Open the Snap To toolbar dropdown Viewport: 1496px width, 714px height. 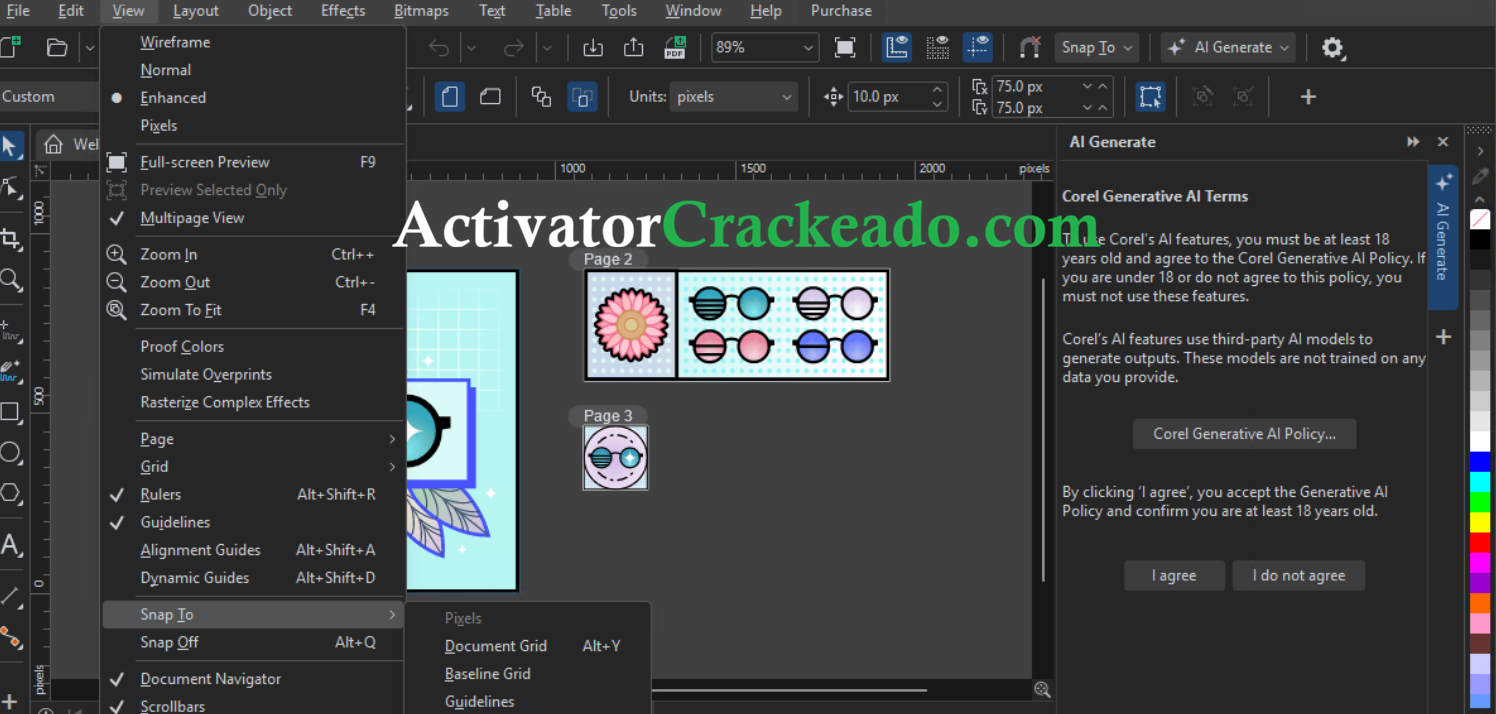[1097, 47]
